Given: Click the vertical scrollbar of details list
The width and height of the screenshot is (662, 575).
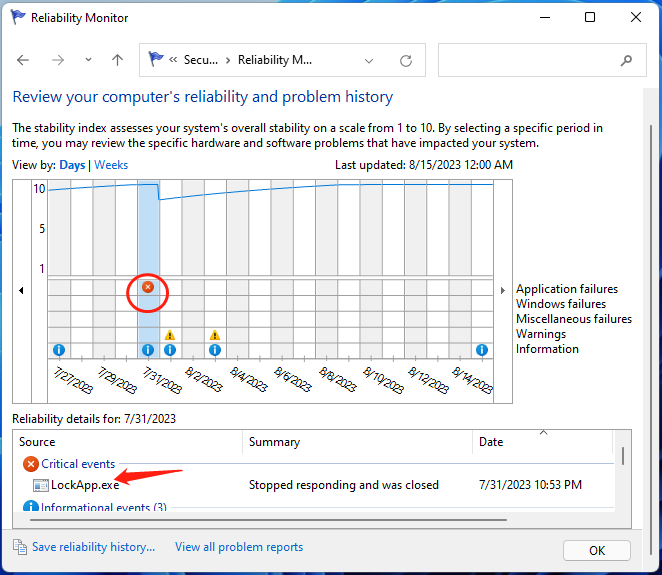Looking at the screenshot, I should (623, 456).
